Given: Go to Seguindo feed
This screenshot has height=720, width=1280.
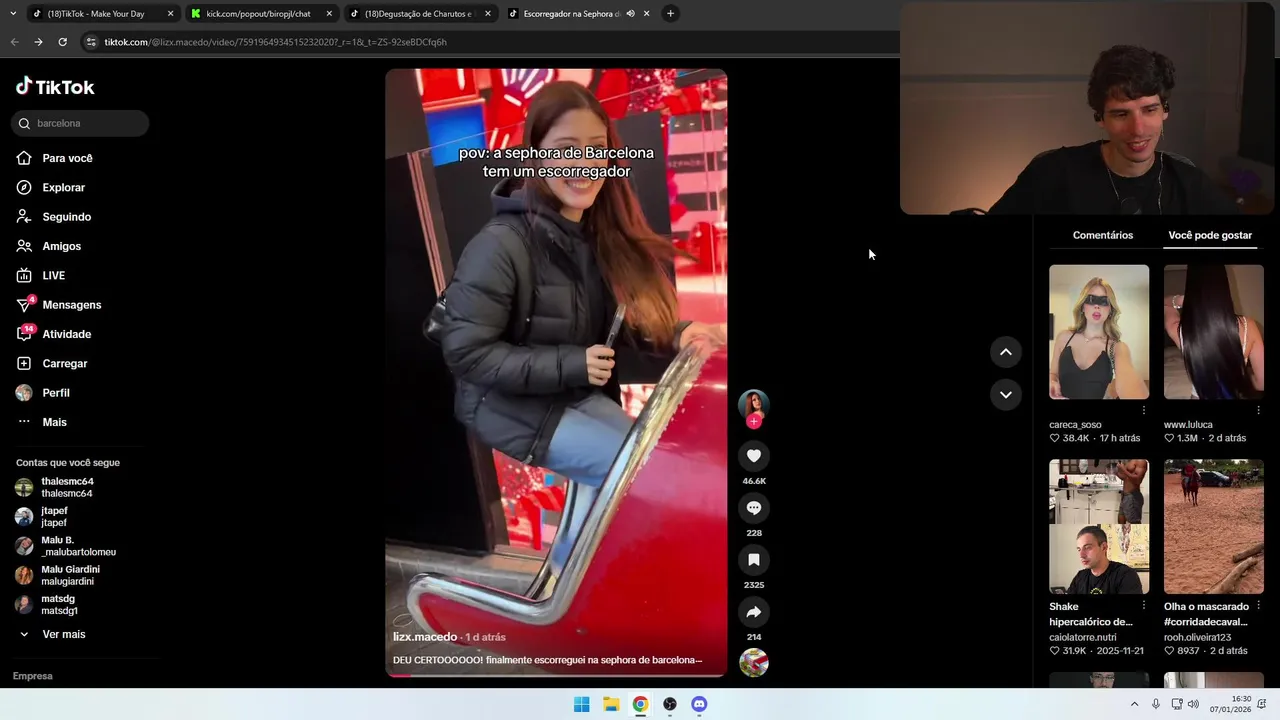Looking at the screenshot, I should click(55, 217).
